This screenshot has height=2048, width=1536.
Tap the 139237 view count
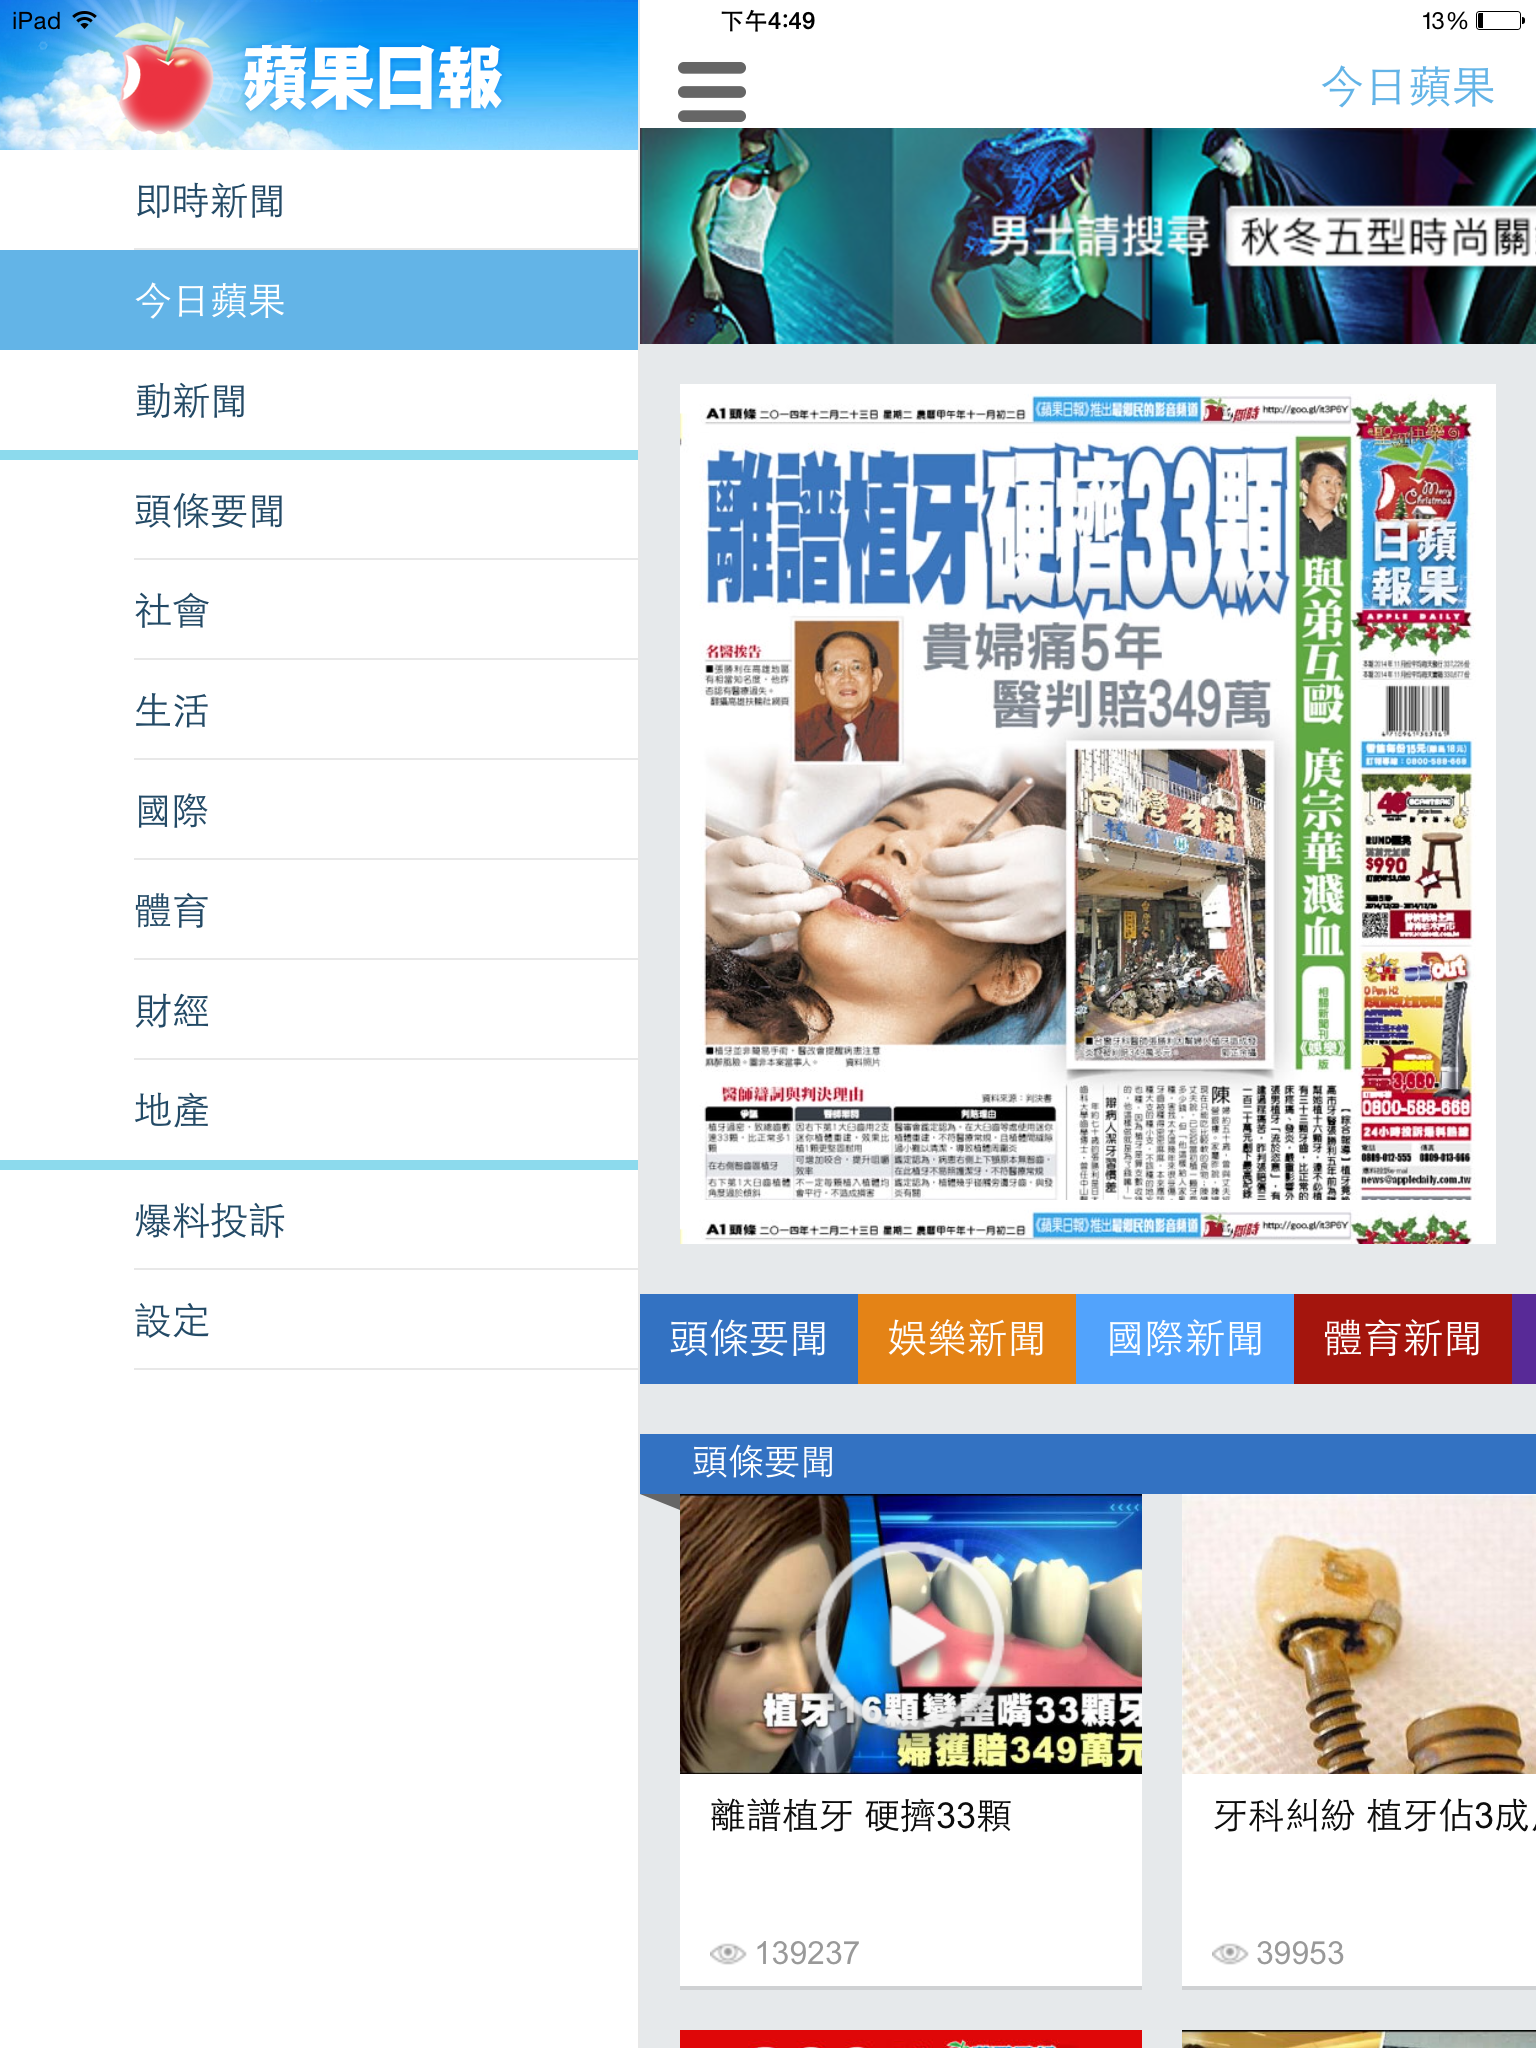pos(807,1953)
